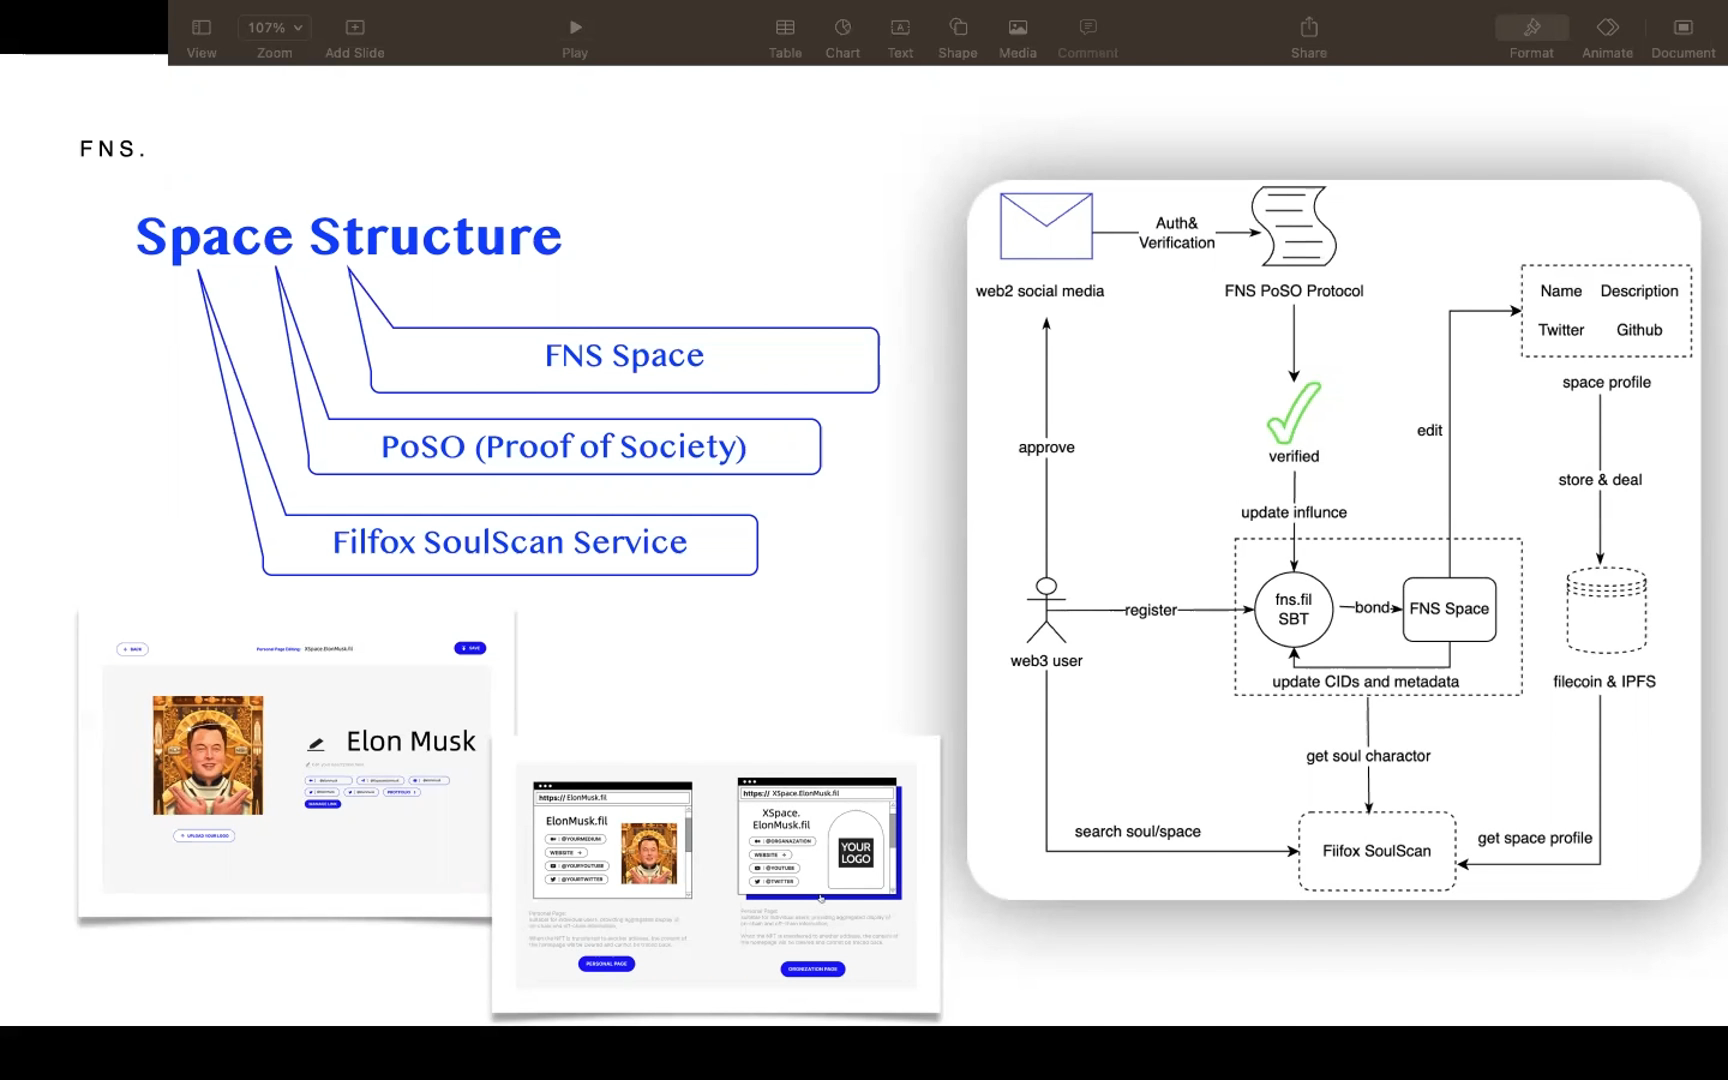Open the Shape picker
This screenshot has height=1080, width=1728.
957,37
